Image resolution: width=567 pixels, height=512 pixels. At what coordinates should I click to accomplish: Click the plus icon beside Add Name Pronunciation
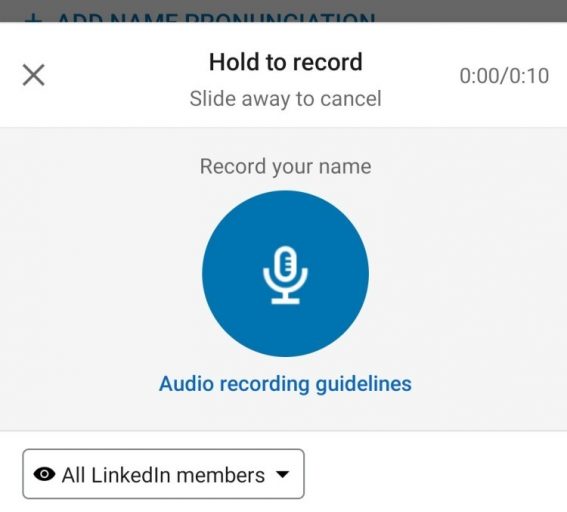pos(34,18)
